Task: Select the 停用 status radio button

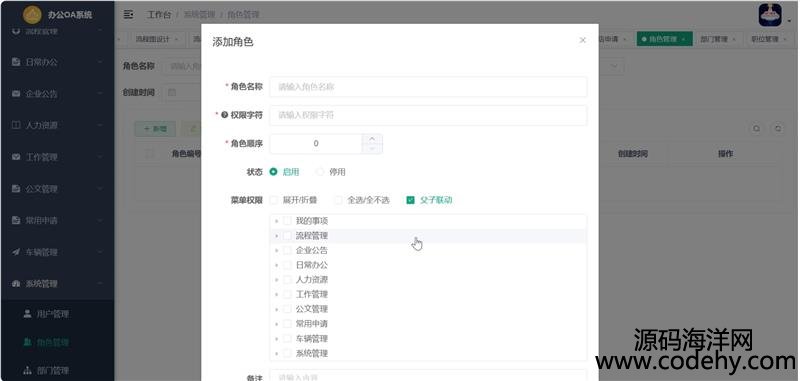Action: (320, 172)
